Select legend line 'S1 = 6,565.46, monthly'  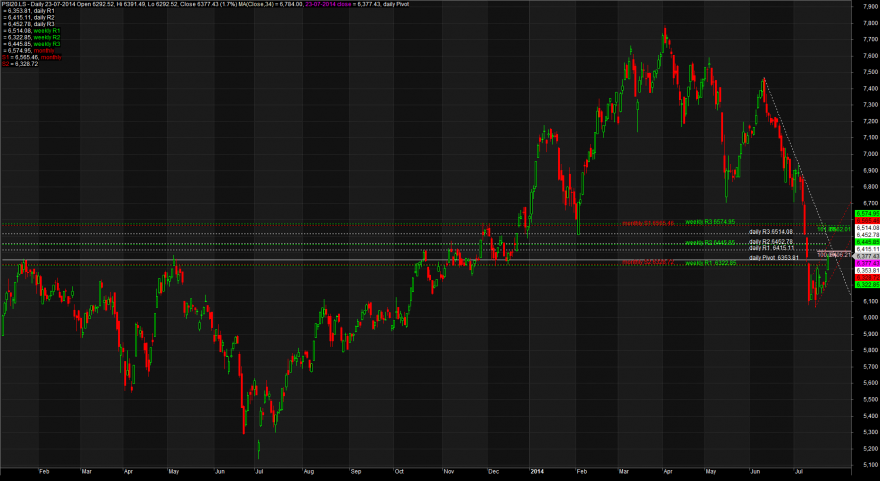tap(31, 57)
